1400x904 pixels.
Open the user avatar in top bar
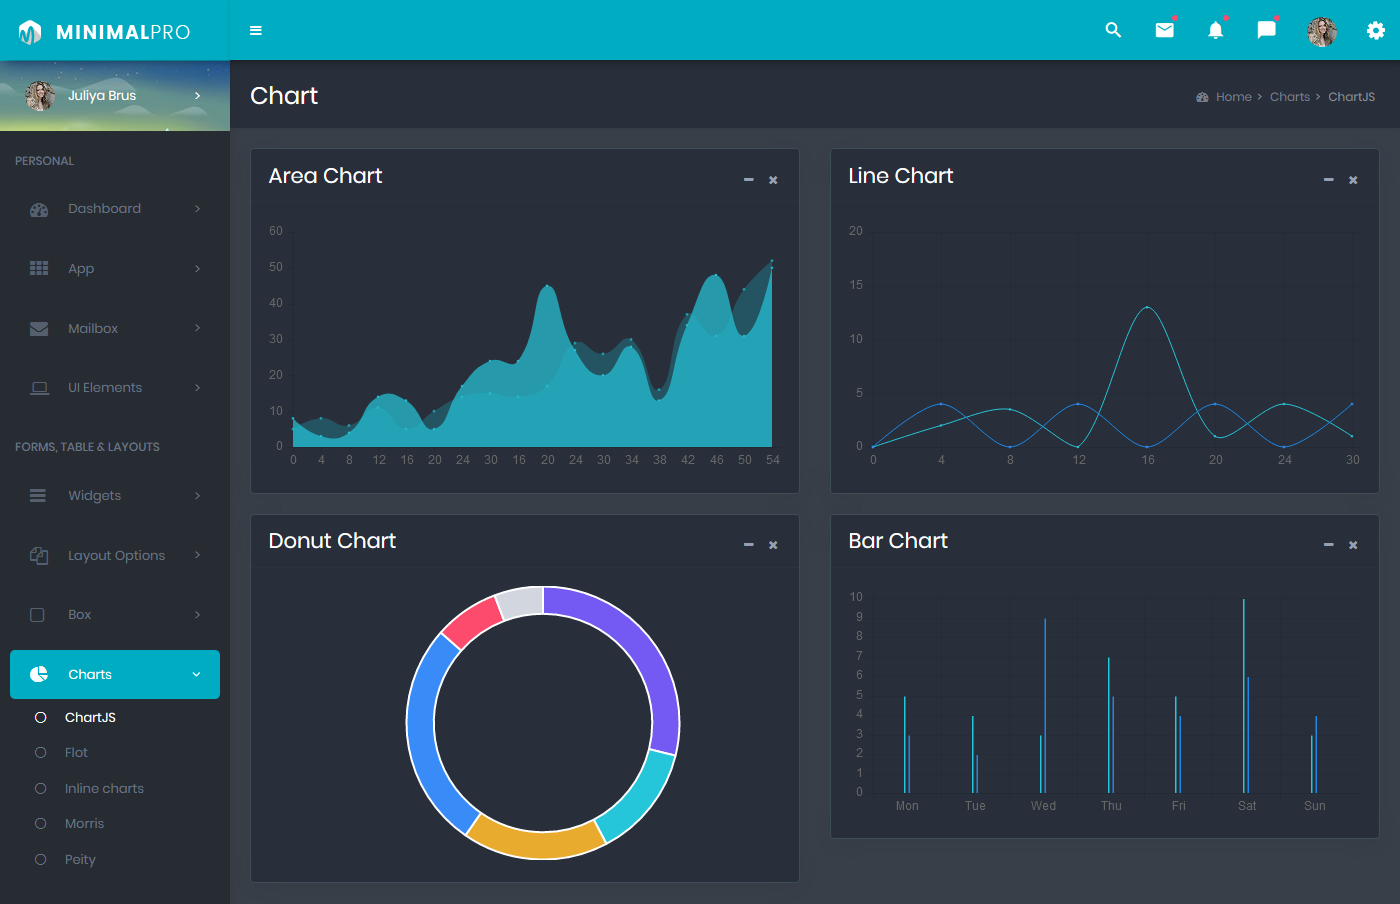point(1322,32)
